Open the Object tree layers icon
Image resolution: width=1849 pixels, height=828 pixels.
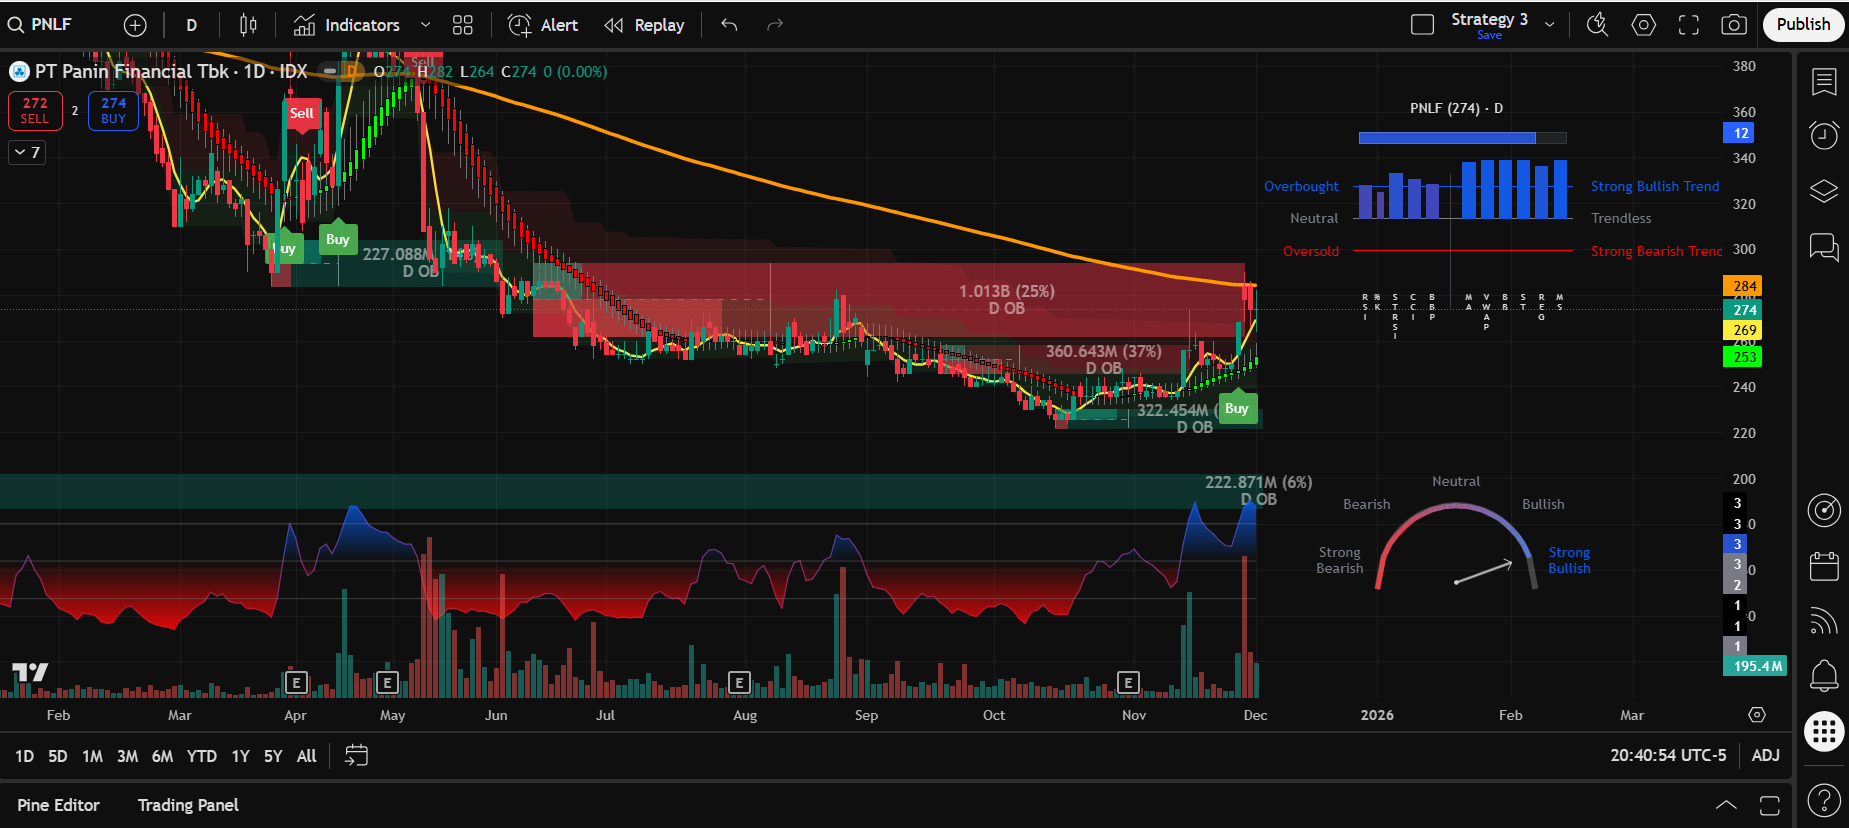[x=1824, y=190]
